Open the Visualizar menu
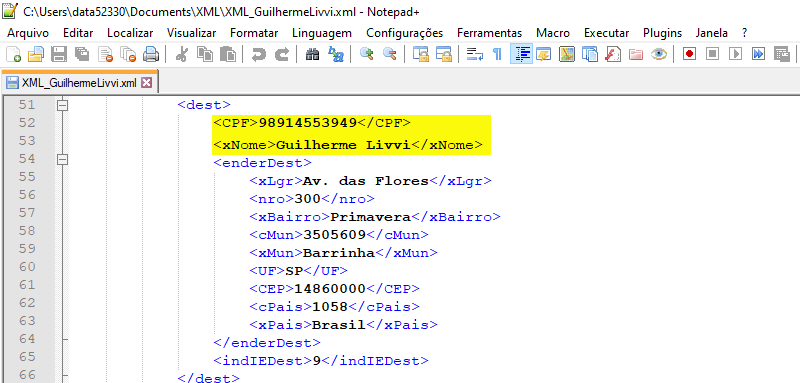This screenshot has height=383, width=800. (191, 33)
